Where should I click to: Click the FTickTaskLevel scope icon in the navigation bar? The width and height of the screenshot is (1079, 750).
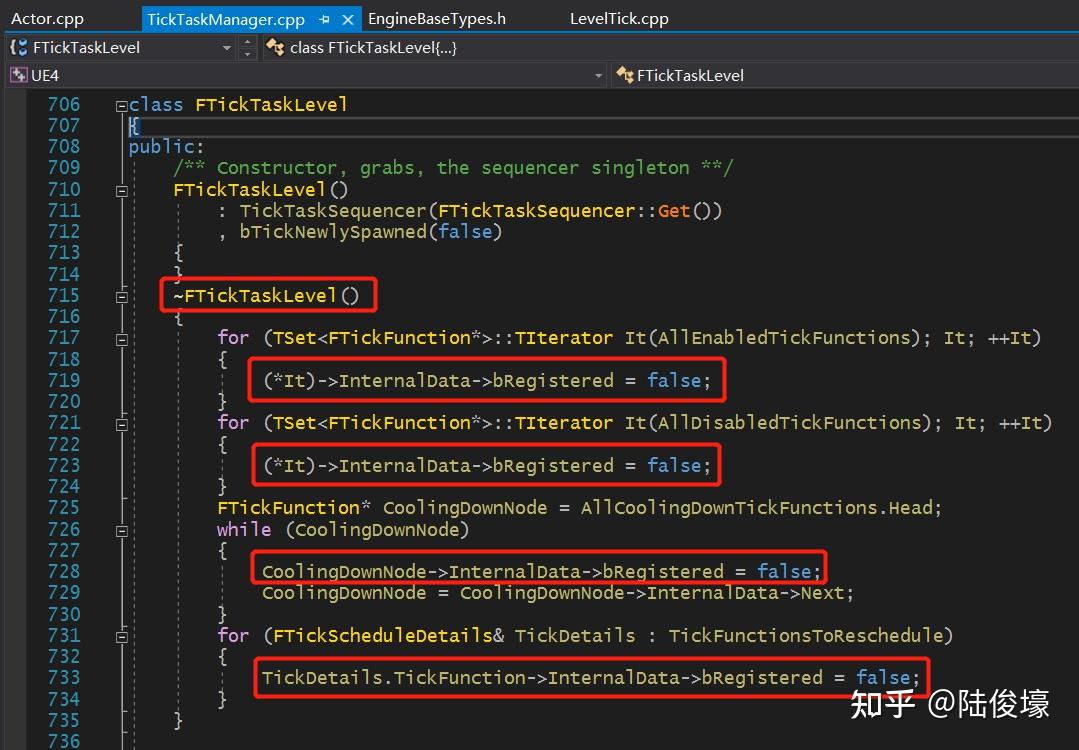click(x=16, y=46)
